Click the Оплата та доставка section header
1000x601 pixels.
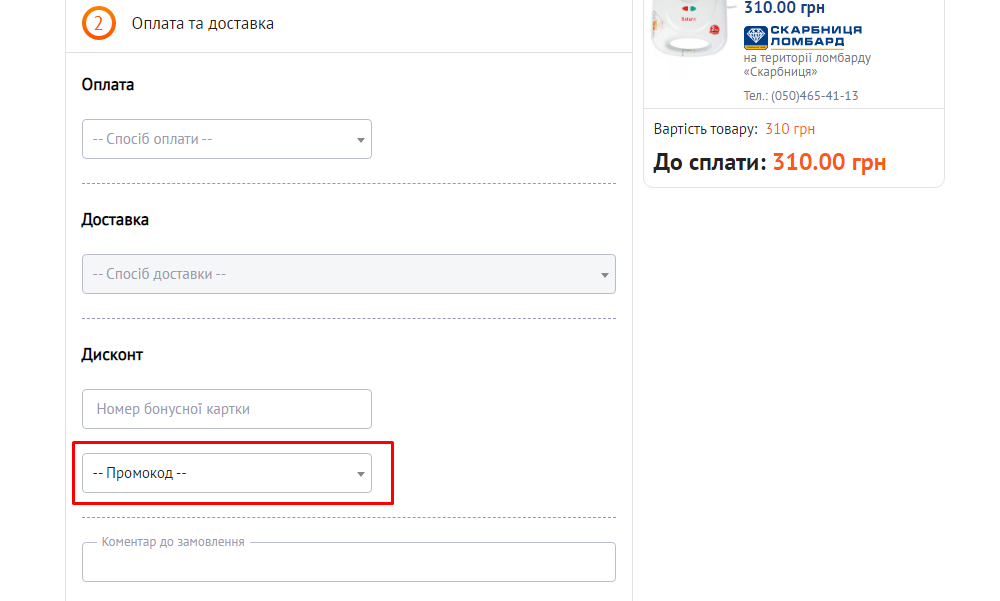203,23
